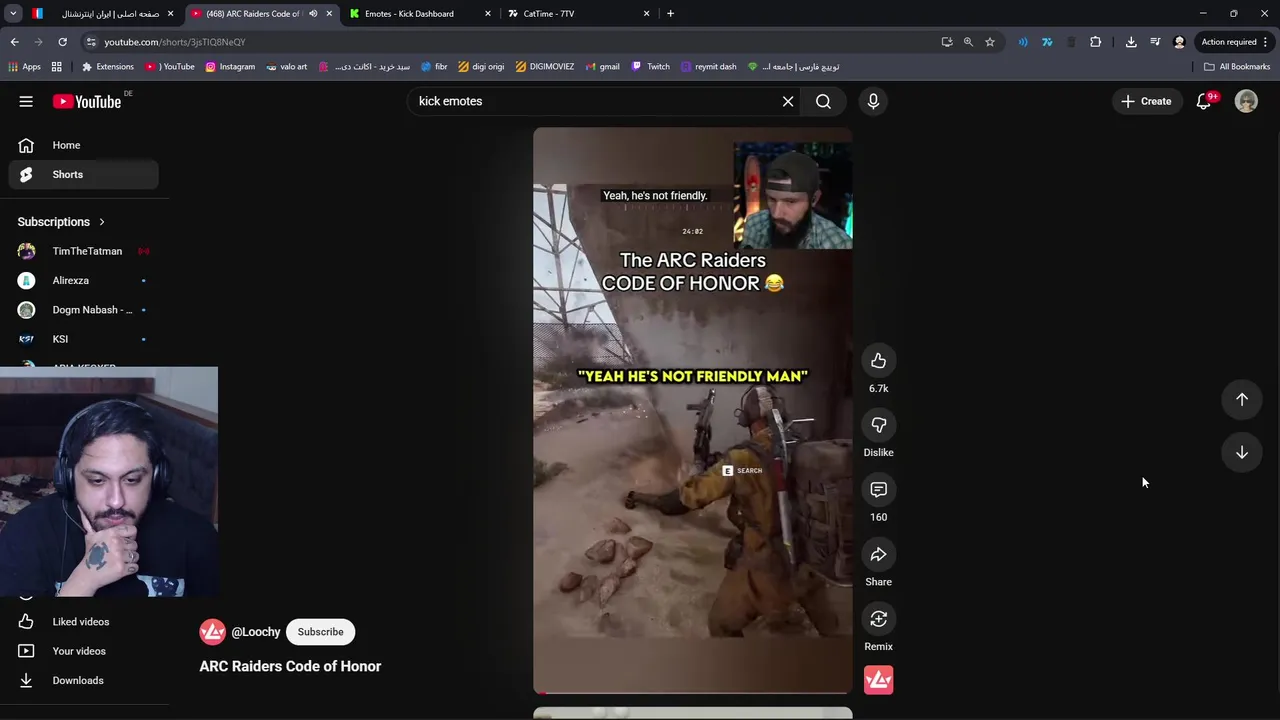Open Apps in bookmarks bar
This screenshot has height=720, width=1280.
25,67
